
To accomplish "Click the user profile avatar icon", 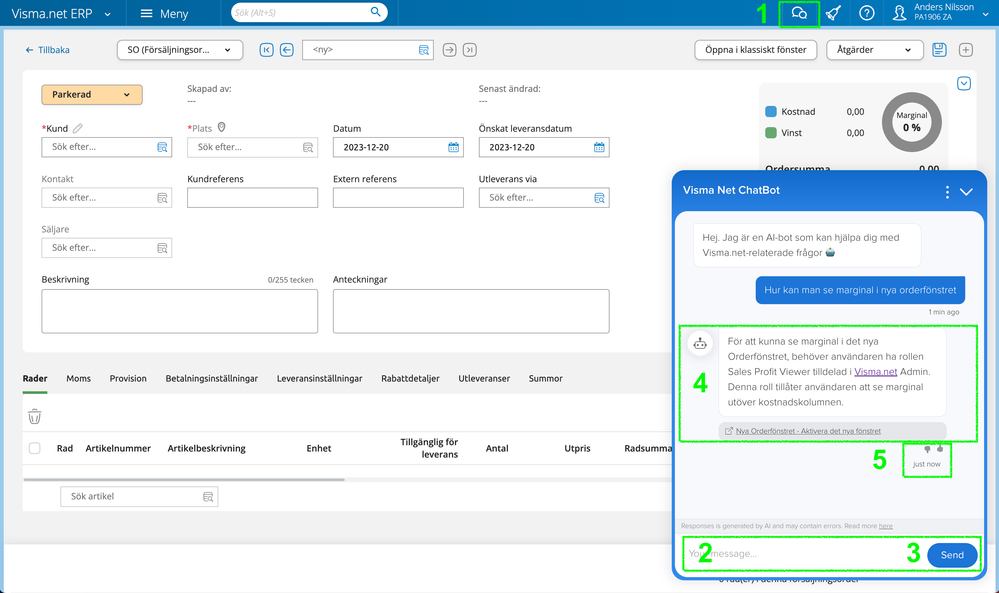I will (x=900, y=13).
